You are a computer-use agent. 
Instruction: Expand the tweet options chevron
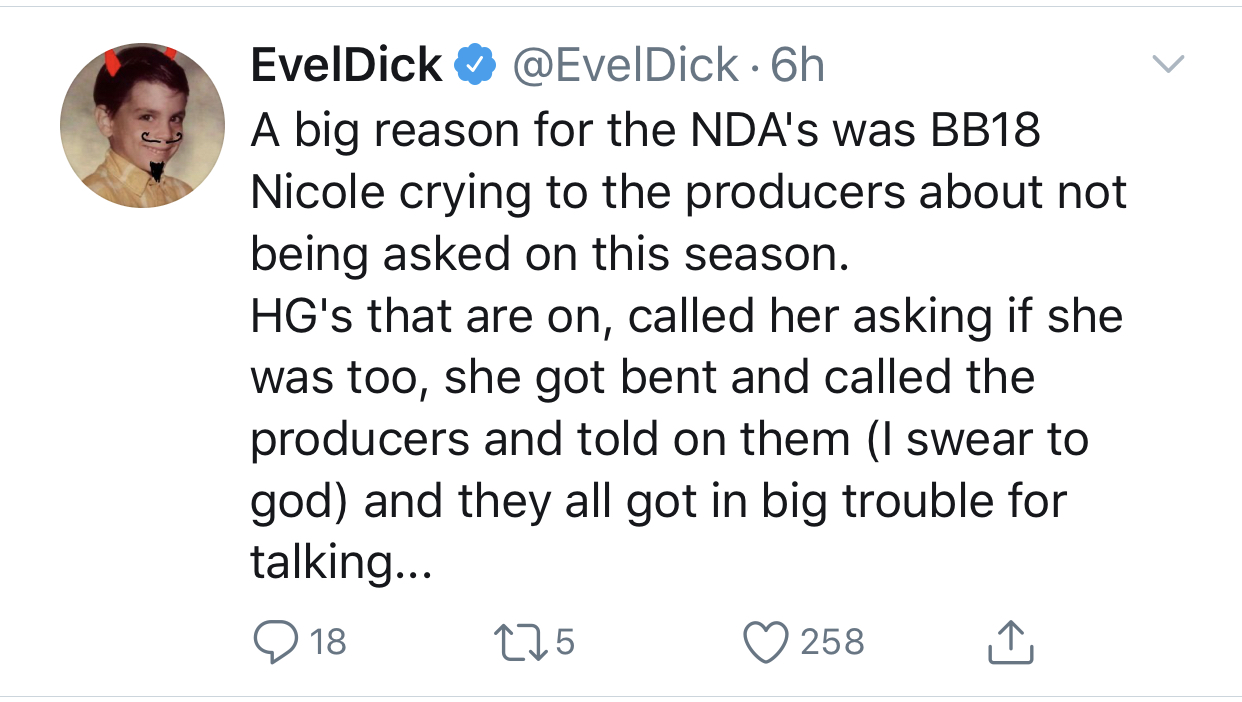tap(1166, 65)
